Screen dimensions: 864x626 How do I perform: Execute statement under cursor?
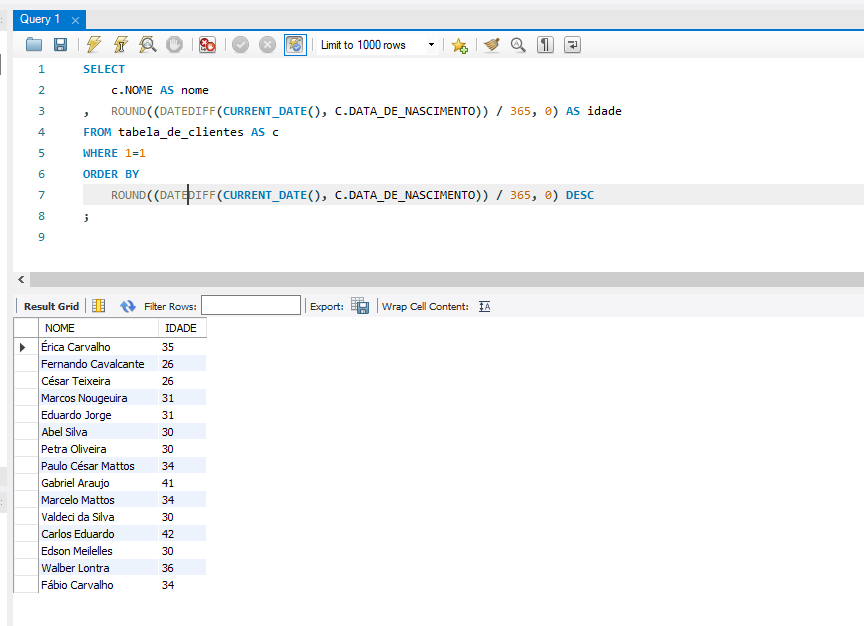point(120,45)
